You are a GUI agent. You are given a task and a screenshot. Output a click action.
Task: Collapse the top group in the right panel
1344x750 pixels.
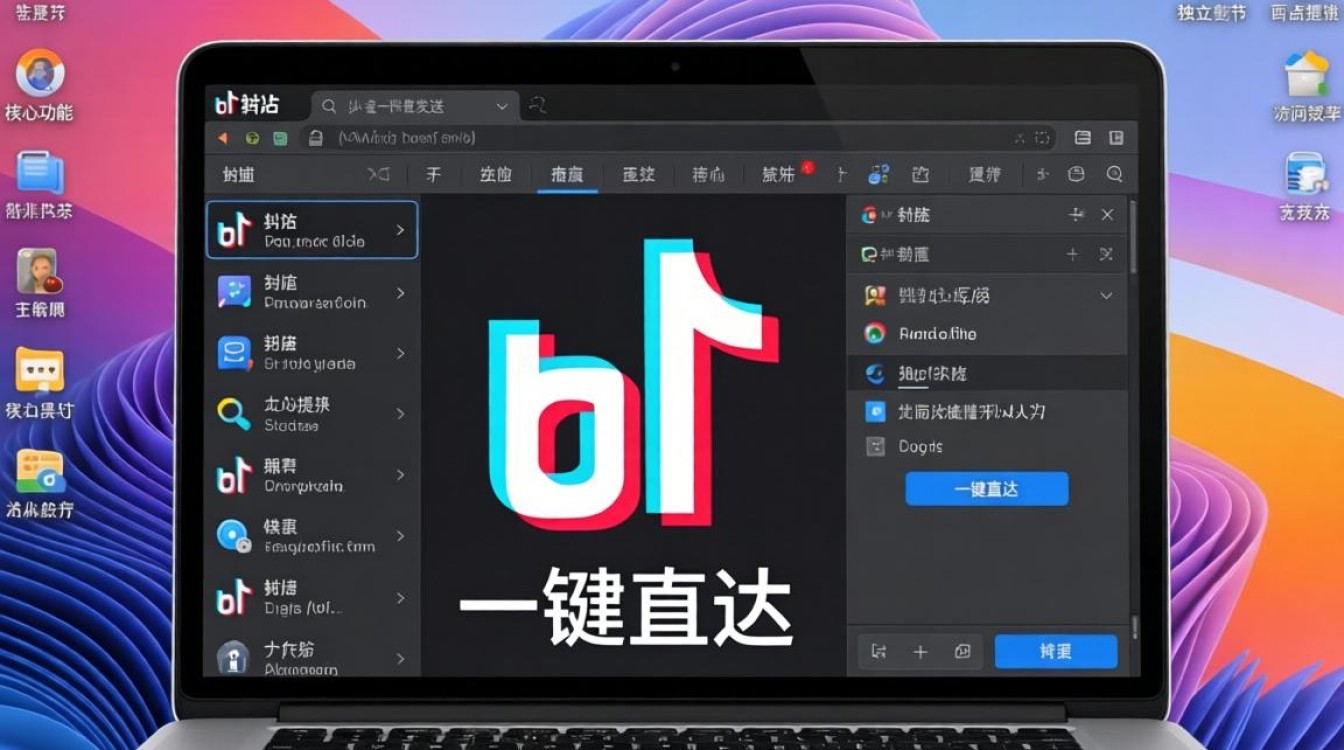click(1106, 295)
